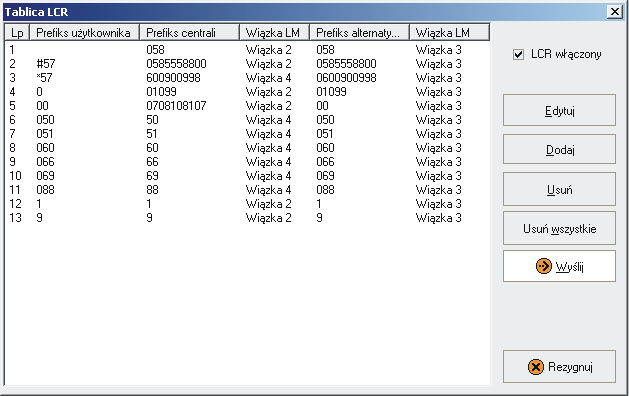
Task: Click Wiązka 4 in row 3
Action: [268, 77]
